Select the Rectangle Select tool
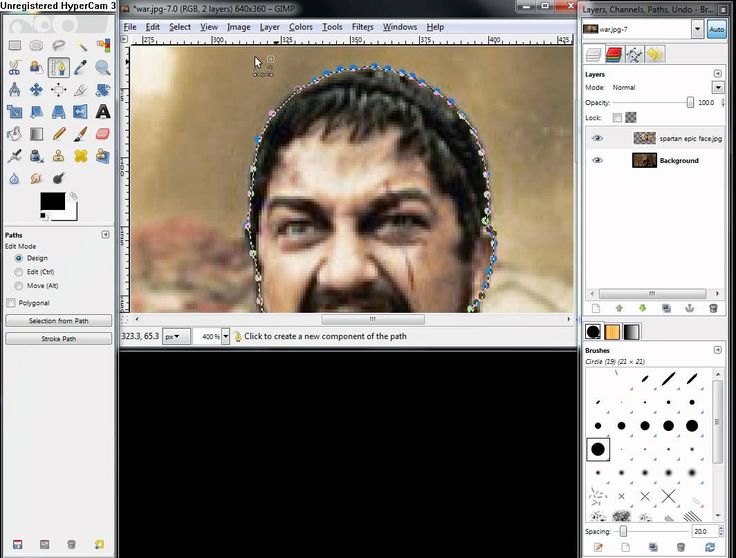Viewport: 736px width, 558px height. click(x=15, y=46)
